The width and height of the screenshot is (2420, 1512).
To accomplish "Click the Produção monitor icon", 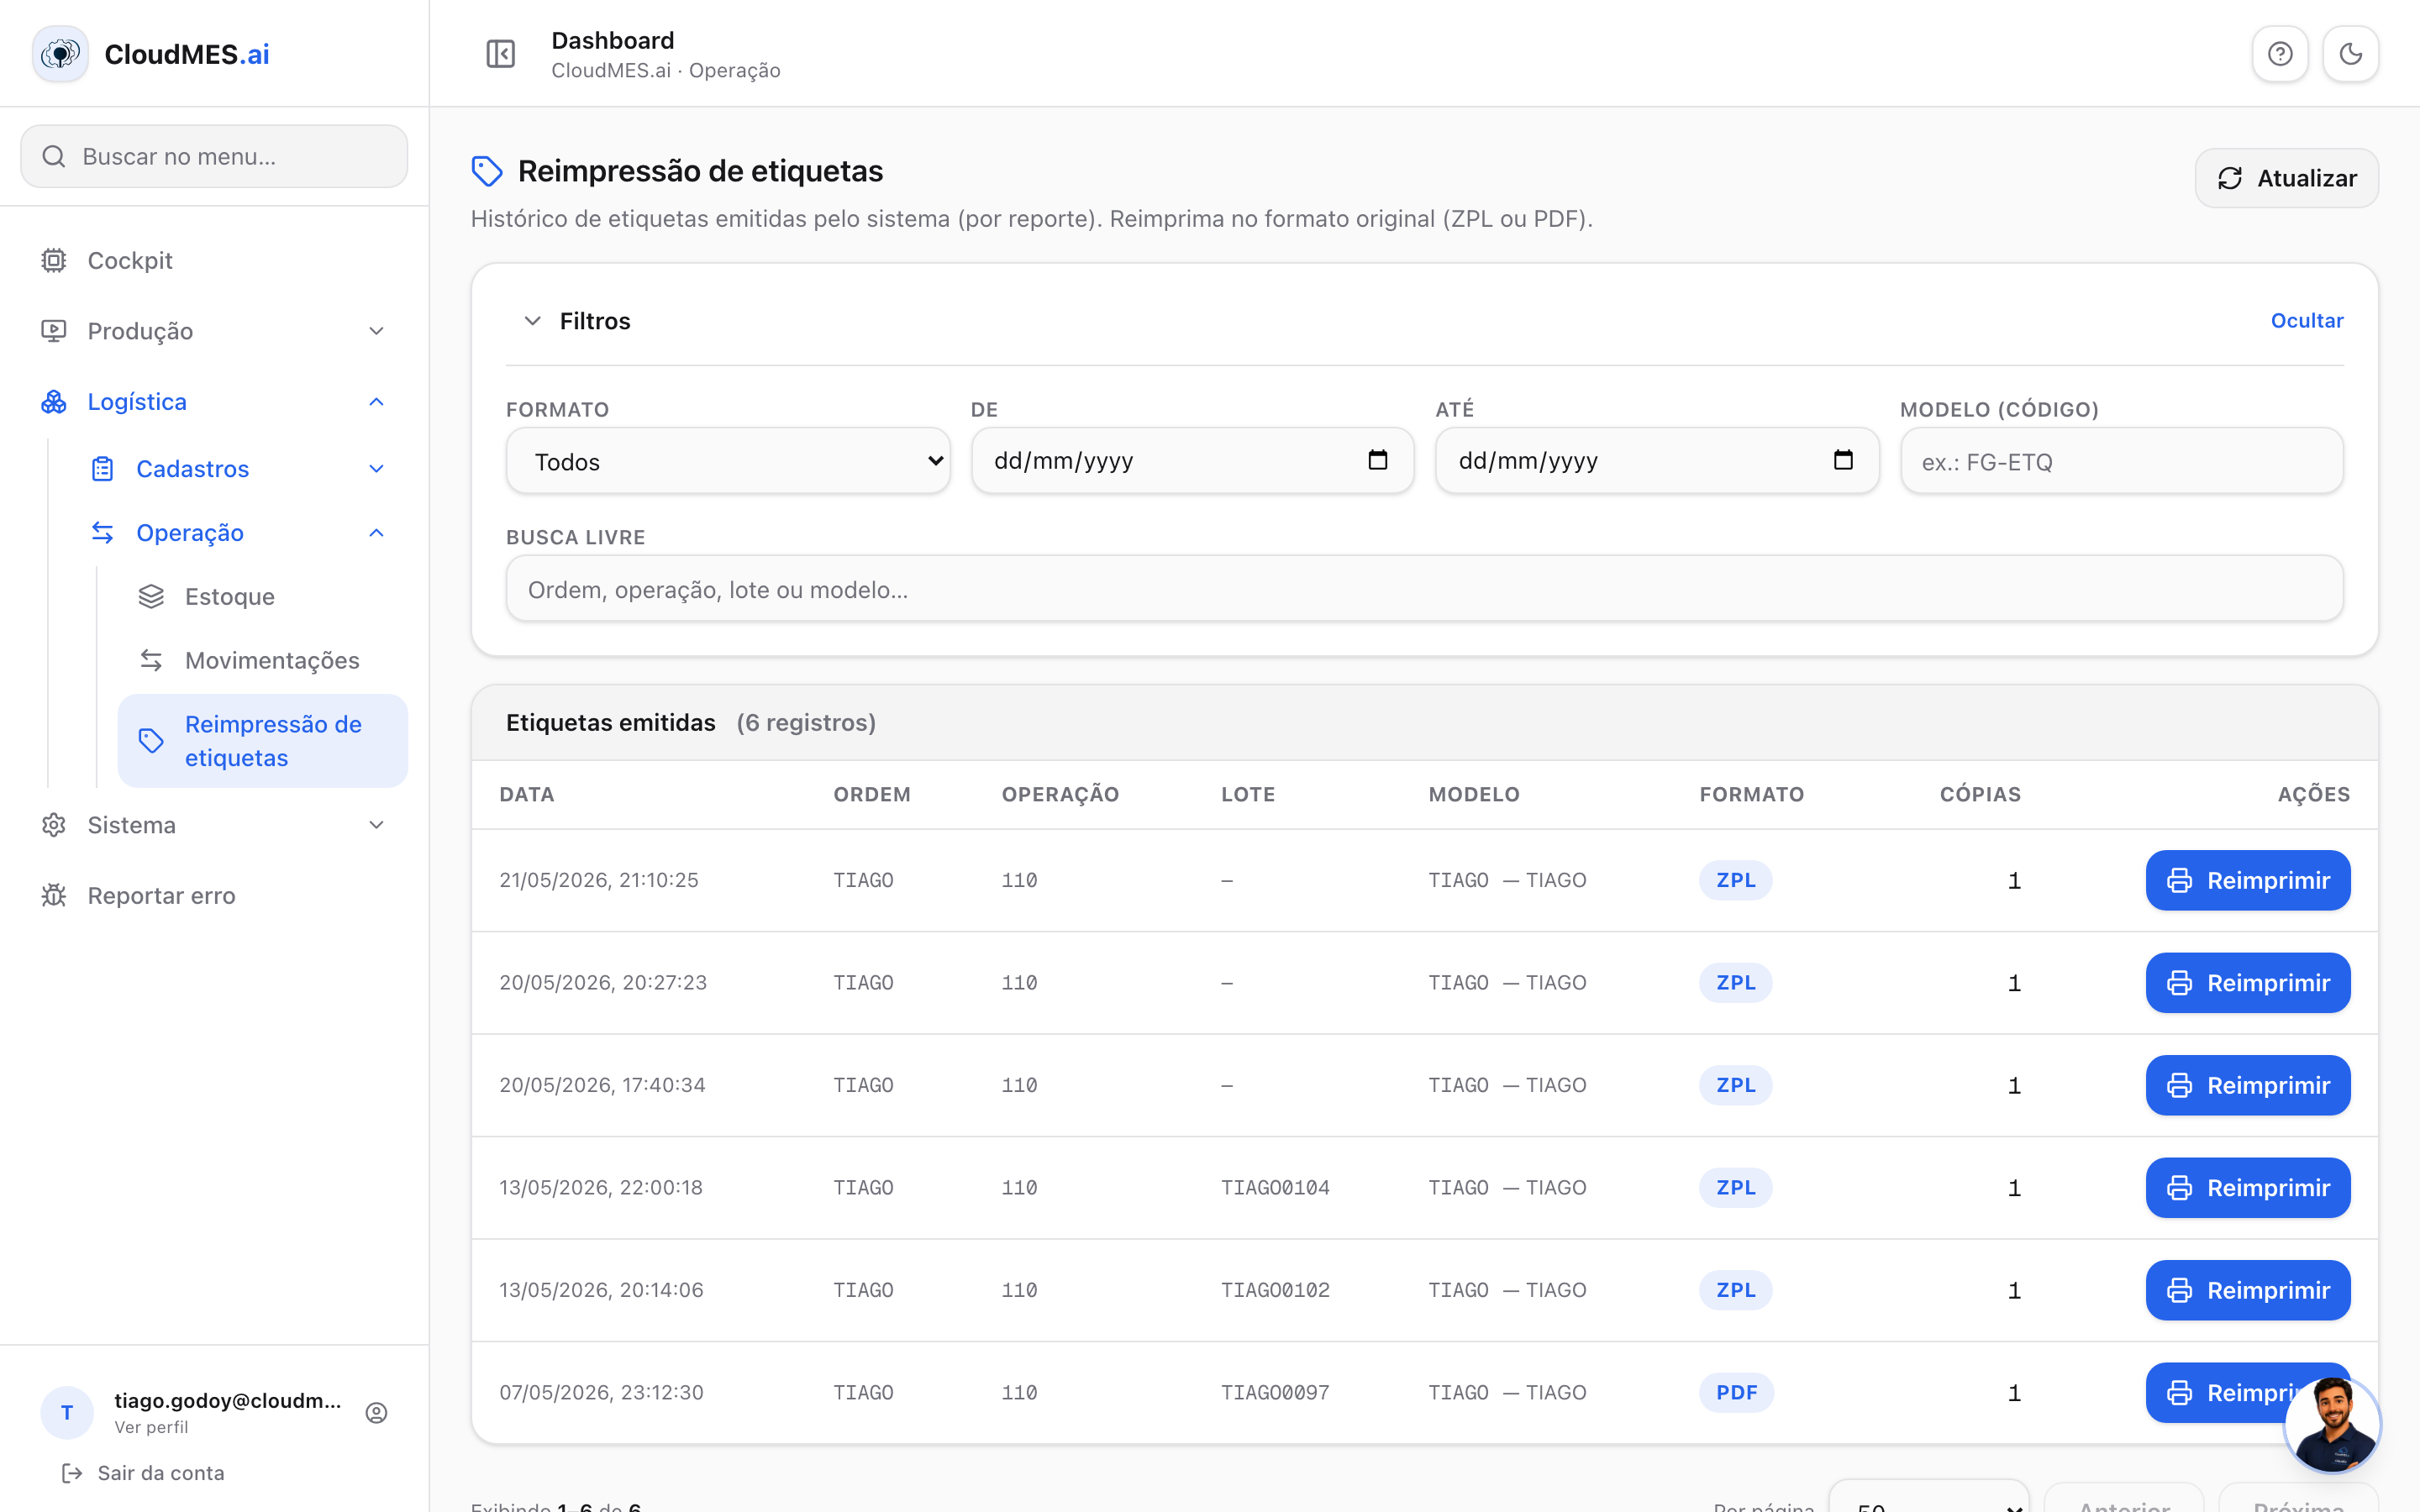I will click(54, 331).
